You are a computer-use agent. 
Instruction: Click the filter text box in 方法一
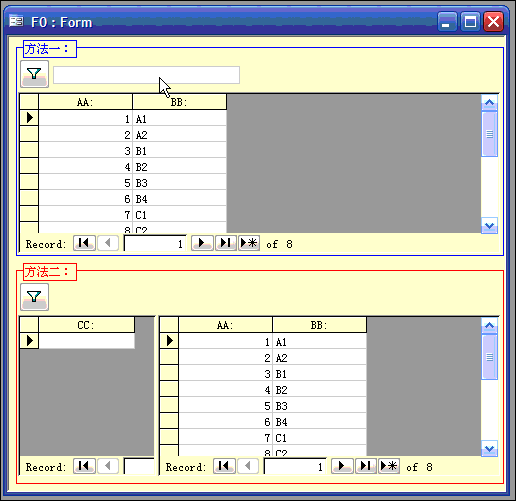click(146, 75)
